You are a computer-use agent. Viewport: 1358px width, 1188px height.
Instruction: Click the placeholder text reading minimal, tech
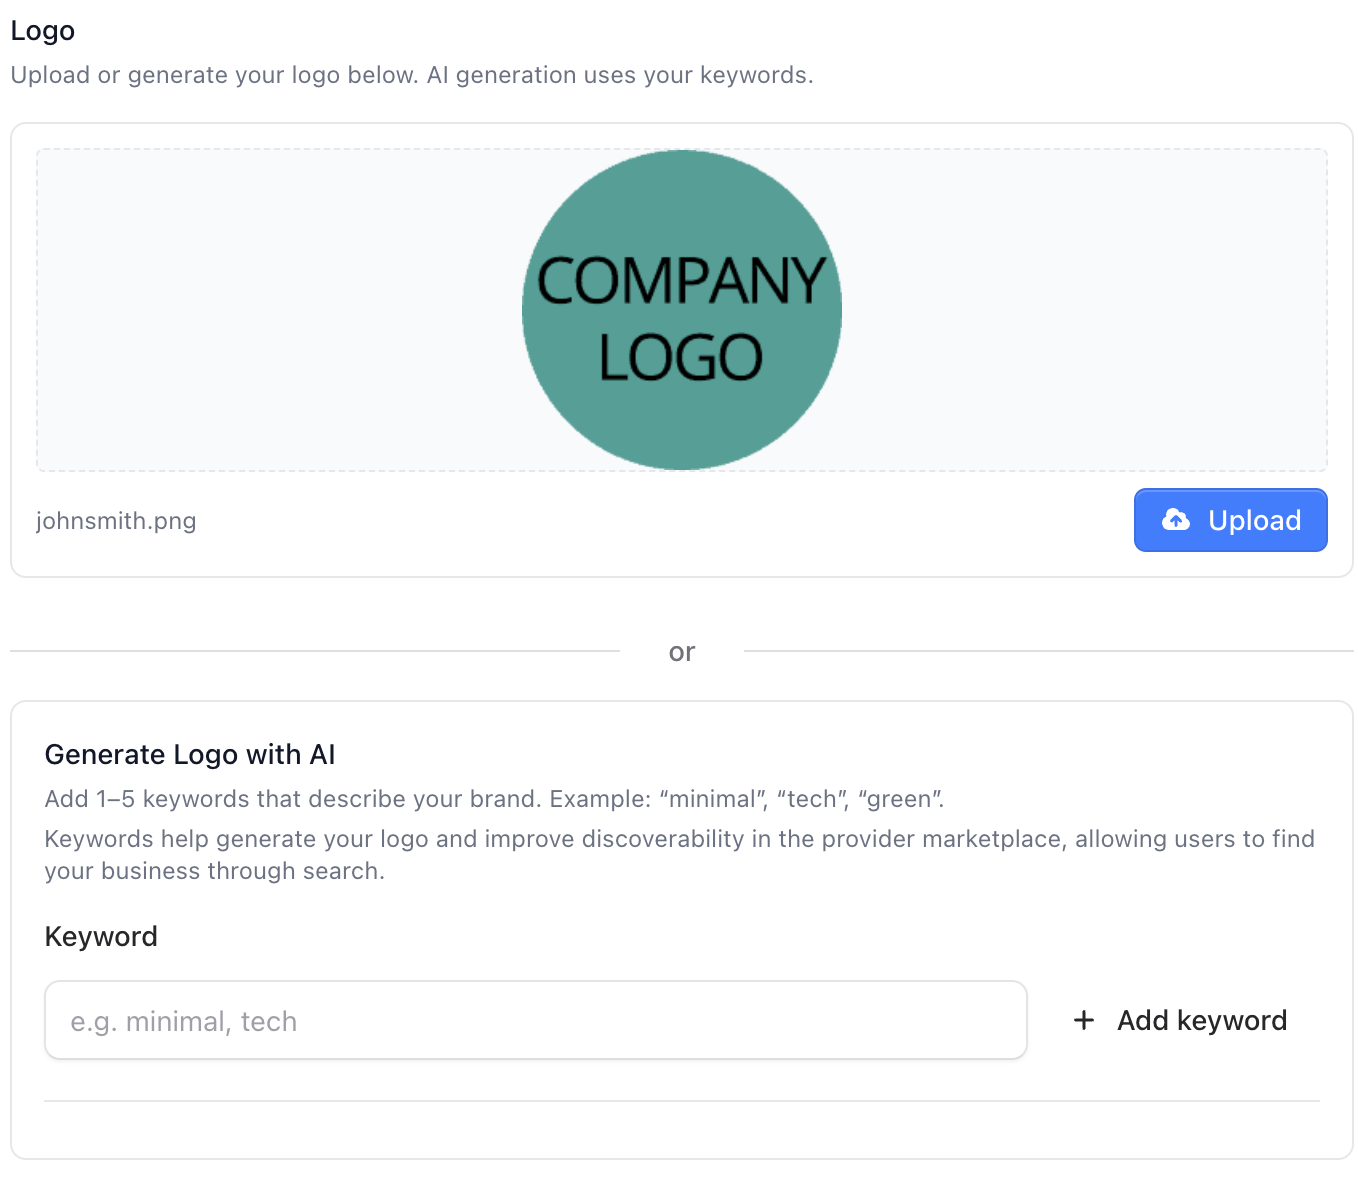pyautogui.click(x=183, y=1021)
